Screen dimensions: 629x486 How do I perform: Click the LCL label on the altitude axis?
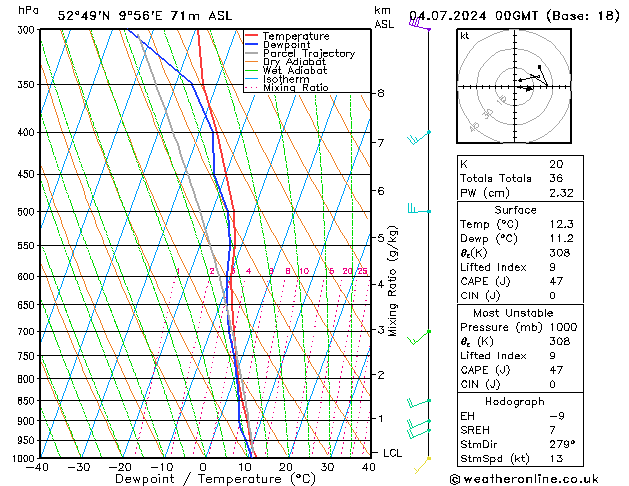(x=392, y=453)
